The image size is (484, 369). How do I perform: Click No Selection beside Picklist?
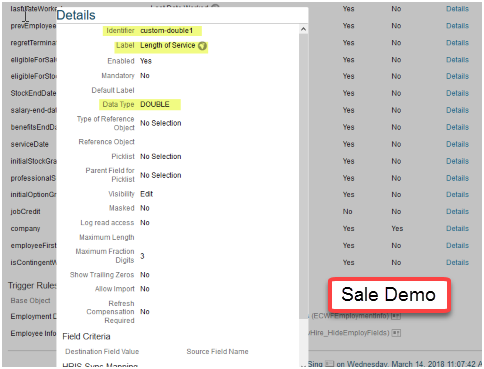[x=161, y=157]
